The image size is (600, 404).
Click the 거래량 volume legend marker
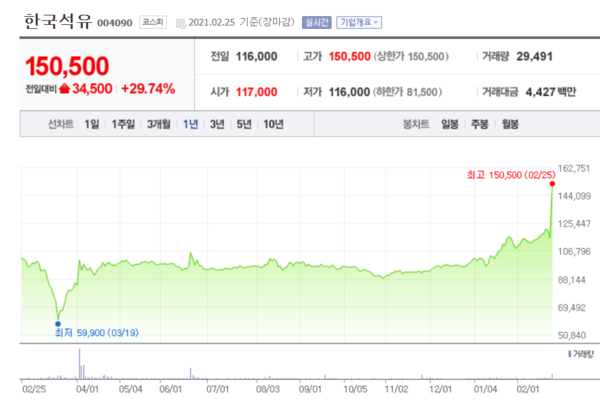pos(570,354)
